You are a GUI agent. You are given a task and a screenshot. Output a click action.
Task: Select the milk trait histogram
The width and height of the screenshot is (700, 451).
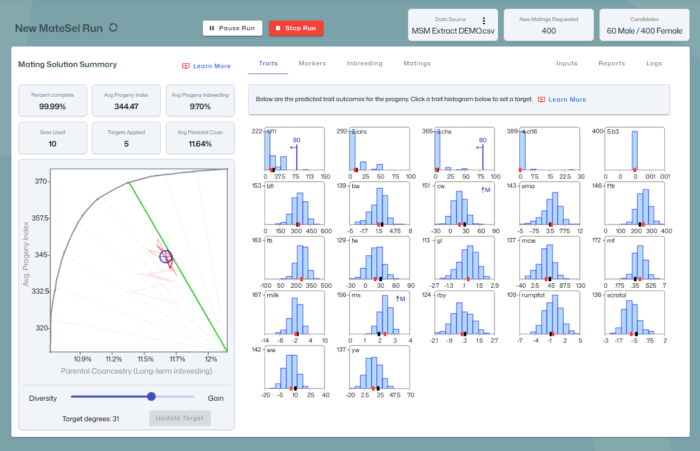[x=293, y=320]
